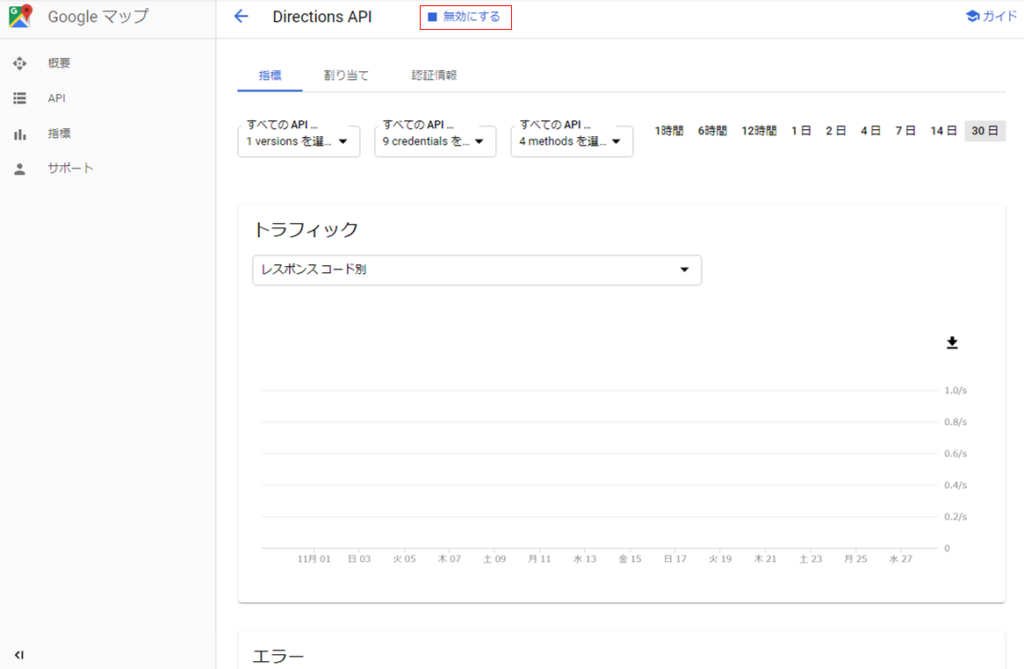Open the 4 methods filter dropdown
The width and height of the screenshot is (1024, 669).
click(571, 141)
